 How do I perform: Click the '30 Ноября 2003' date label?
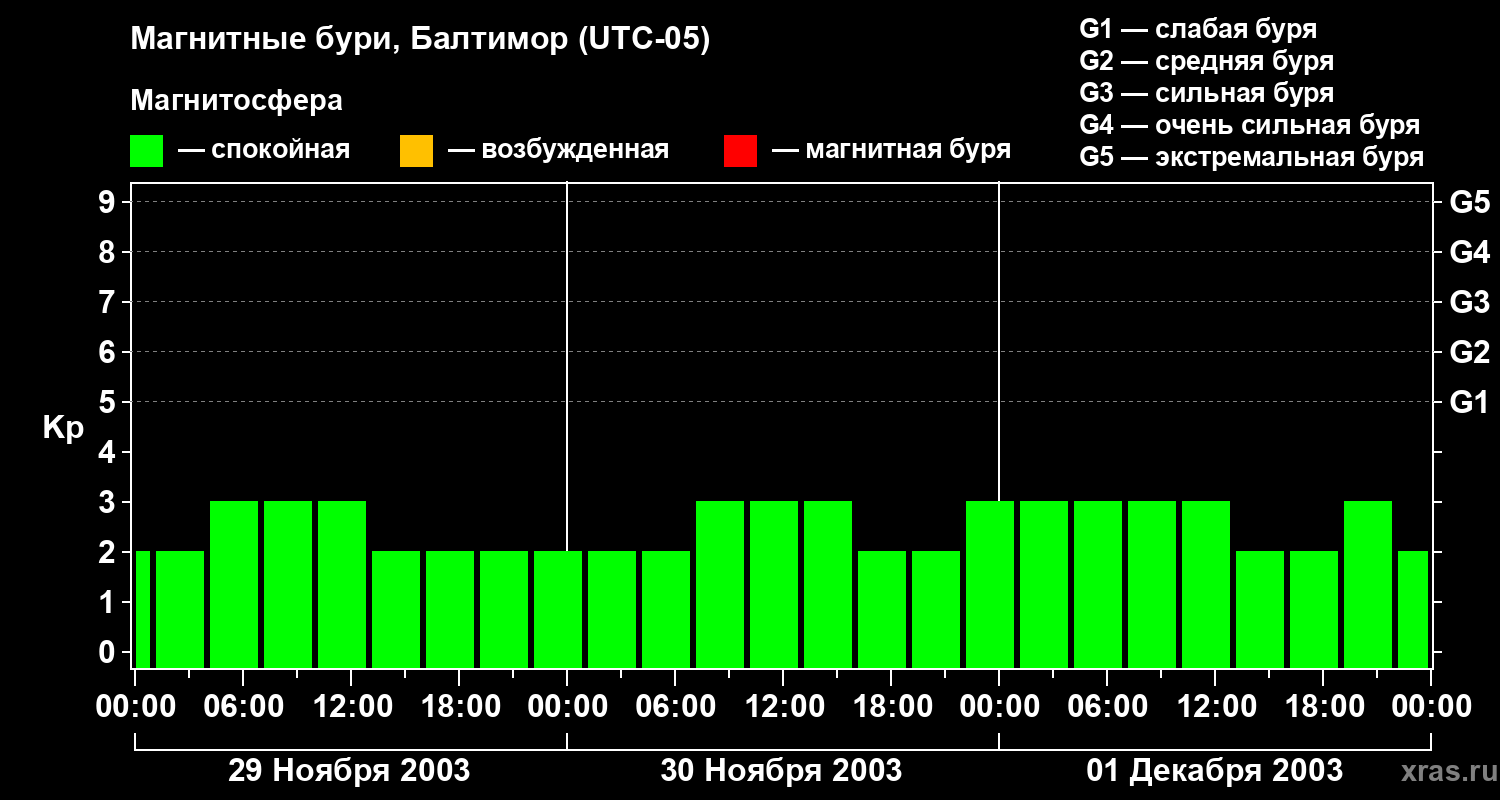(781, 771)
